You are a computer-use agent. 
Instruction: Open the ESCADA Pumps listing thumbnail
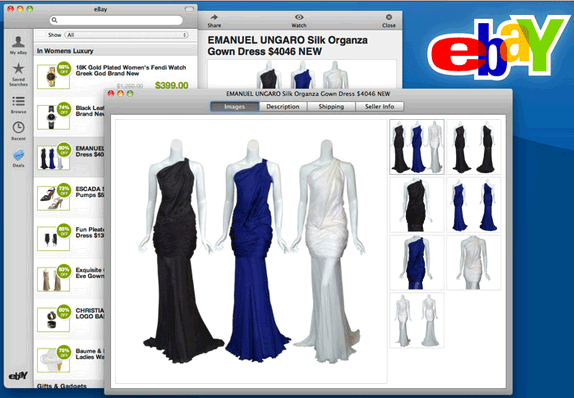(x=53, y=198)
